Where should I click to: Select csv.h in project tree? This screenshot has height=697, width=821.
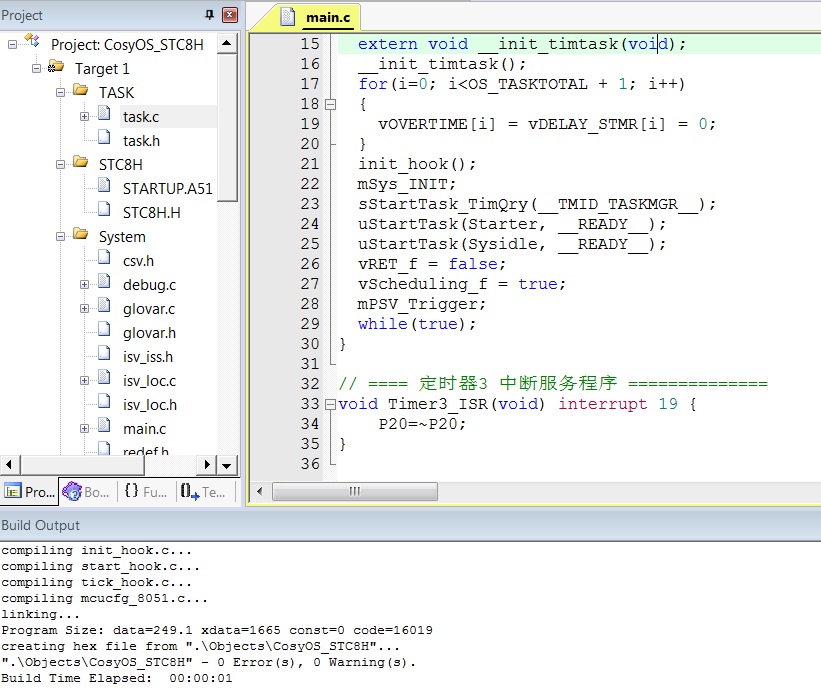(138, 261)
